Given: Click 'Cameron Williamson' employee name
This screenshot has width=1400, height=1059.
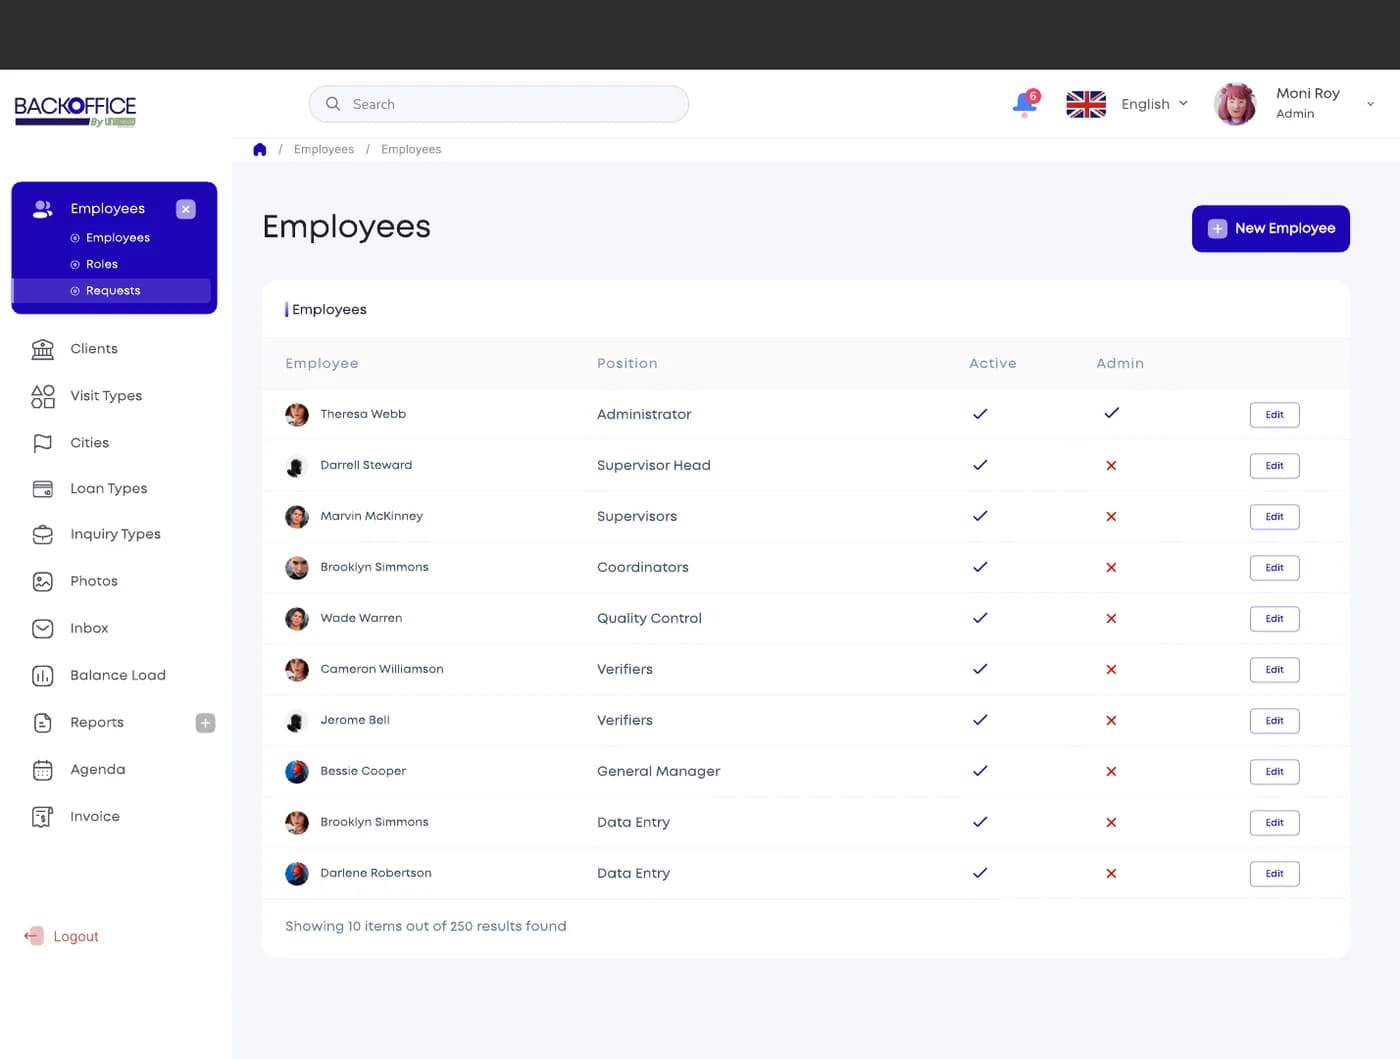Looking at the screenshot, I should 382,669.
